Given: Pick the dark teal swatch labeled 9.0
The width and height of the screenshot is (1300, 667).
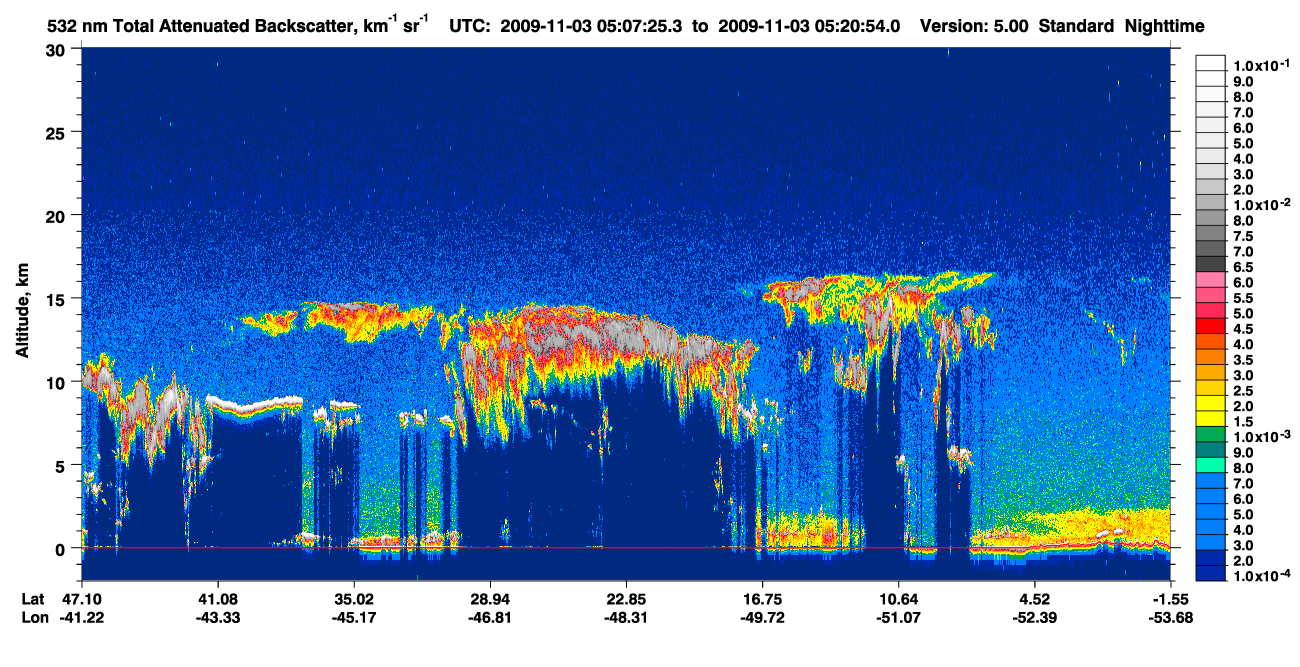Looking at the screenshot, I should 1211,449.
